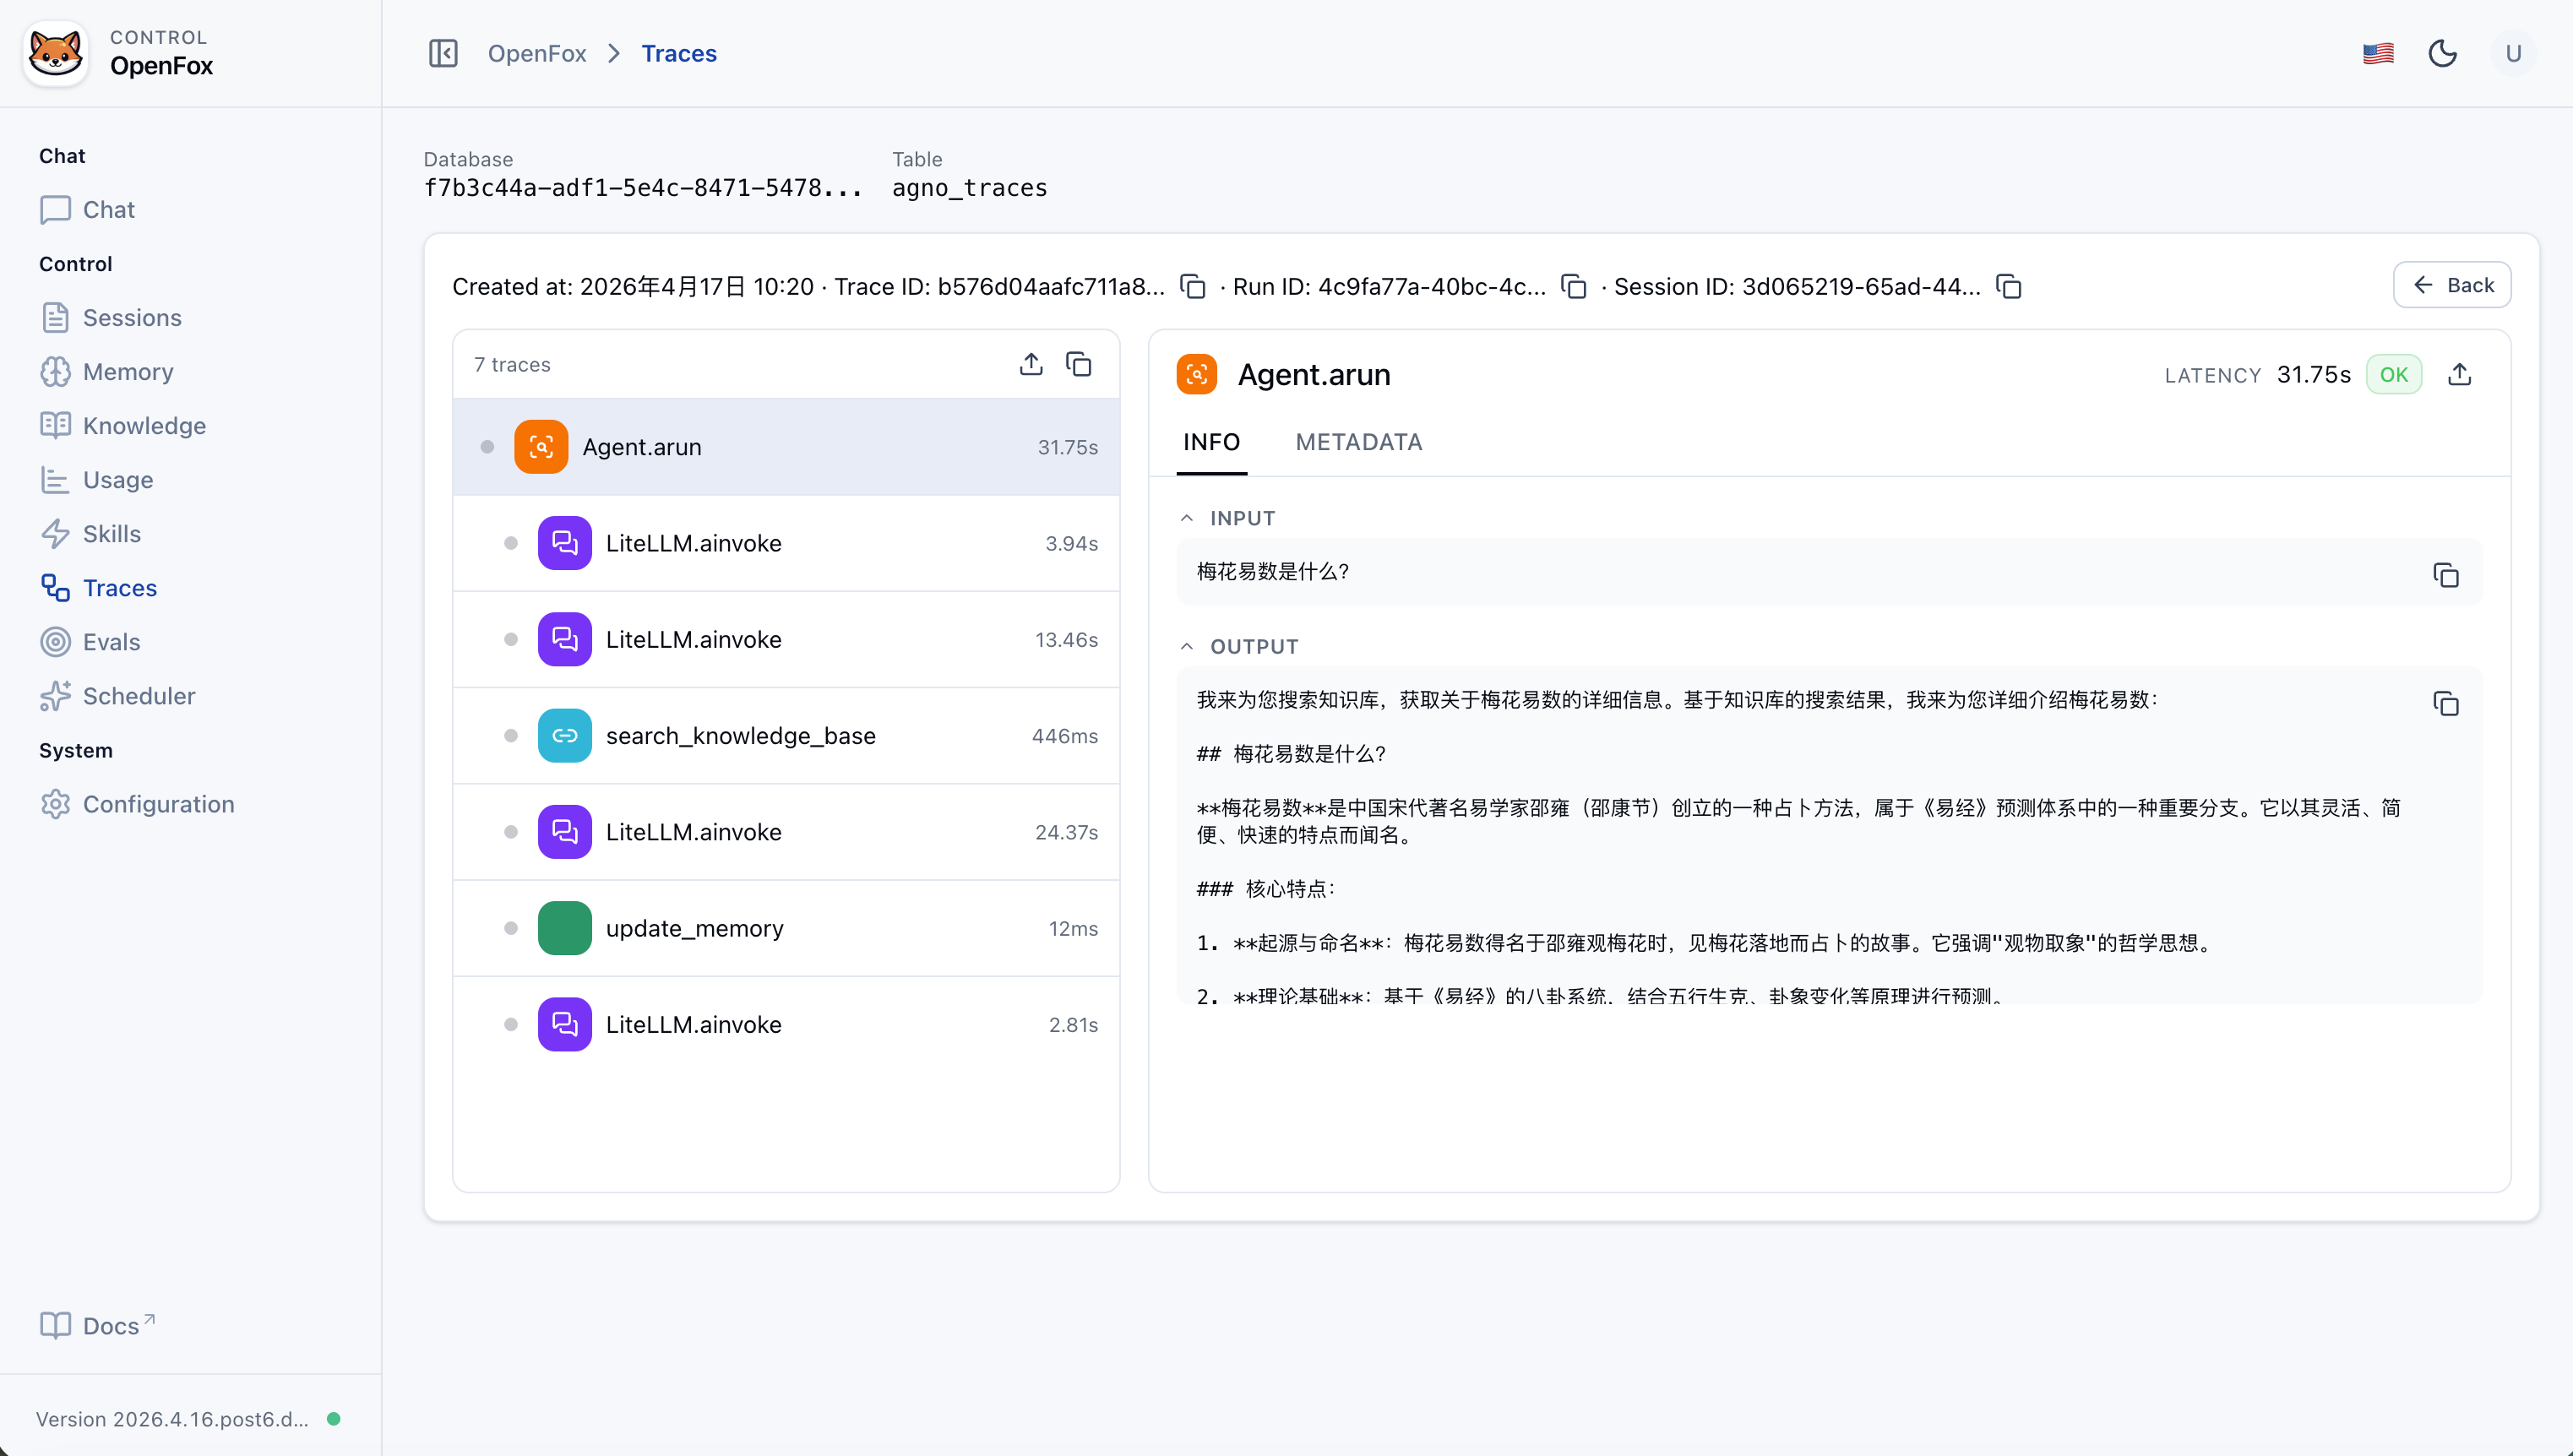Toggle the sidebar collapse control

[x=443, y=53]
